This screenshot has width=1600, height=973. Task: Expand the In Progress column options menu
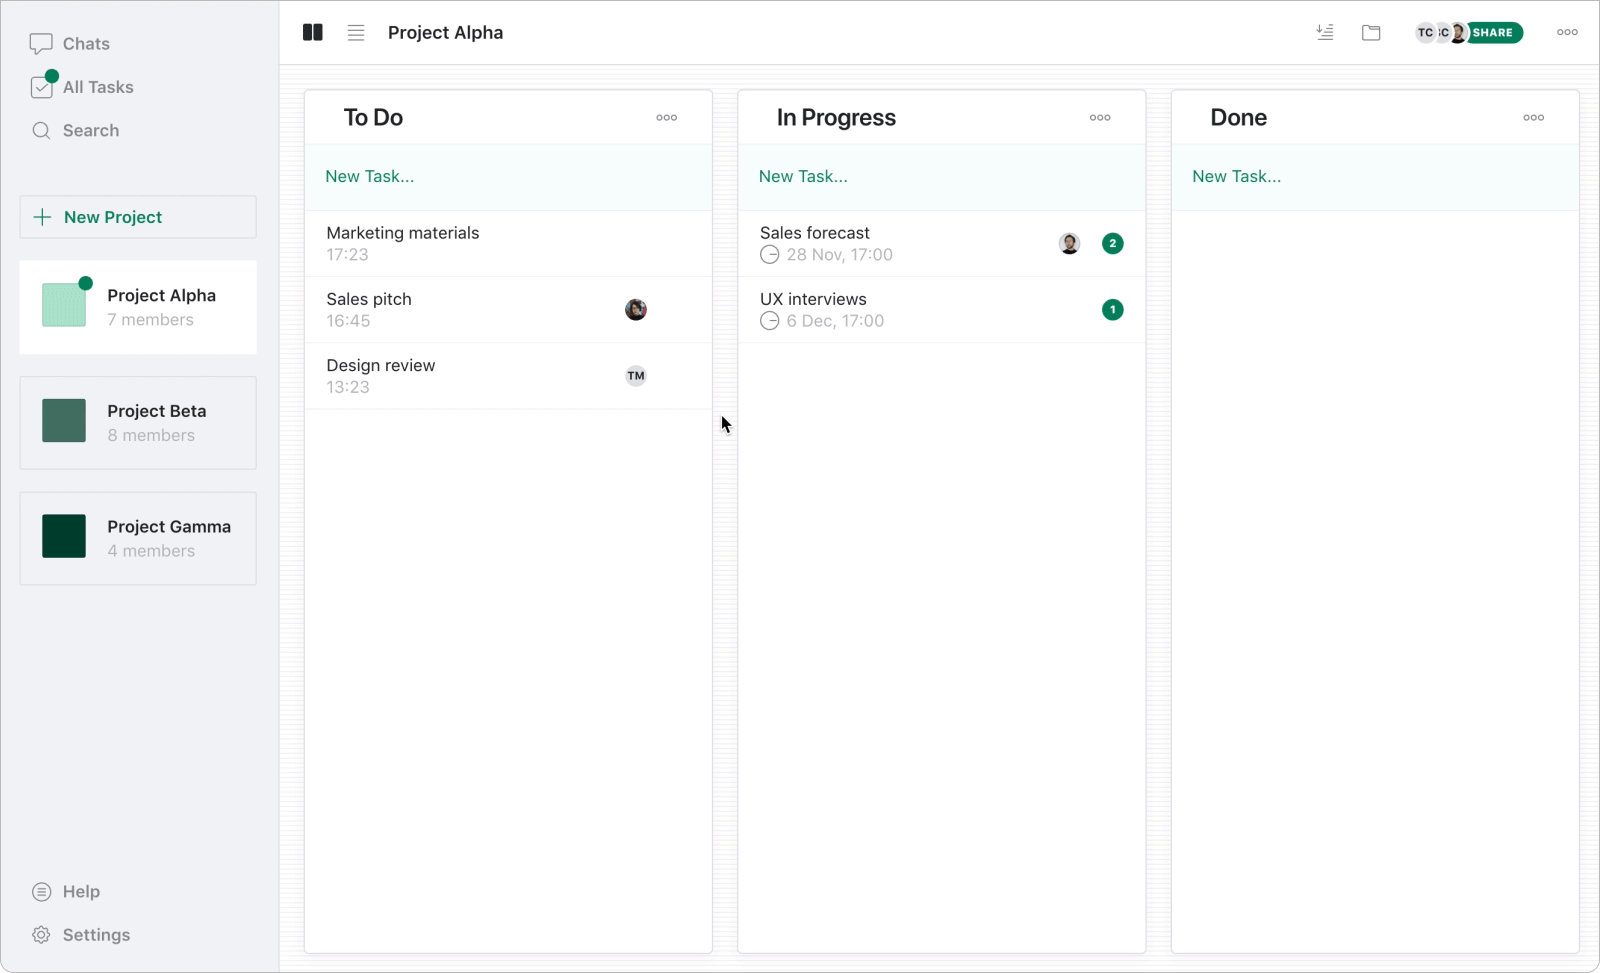[1100, 118]
